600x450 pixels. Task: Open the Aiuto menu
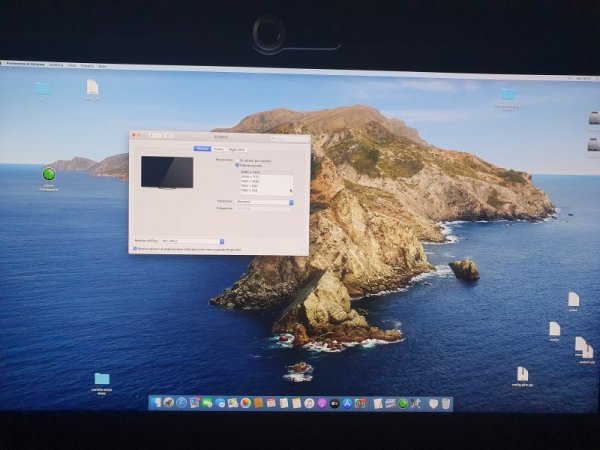coord(103,66)
